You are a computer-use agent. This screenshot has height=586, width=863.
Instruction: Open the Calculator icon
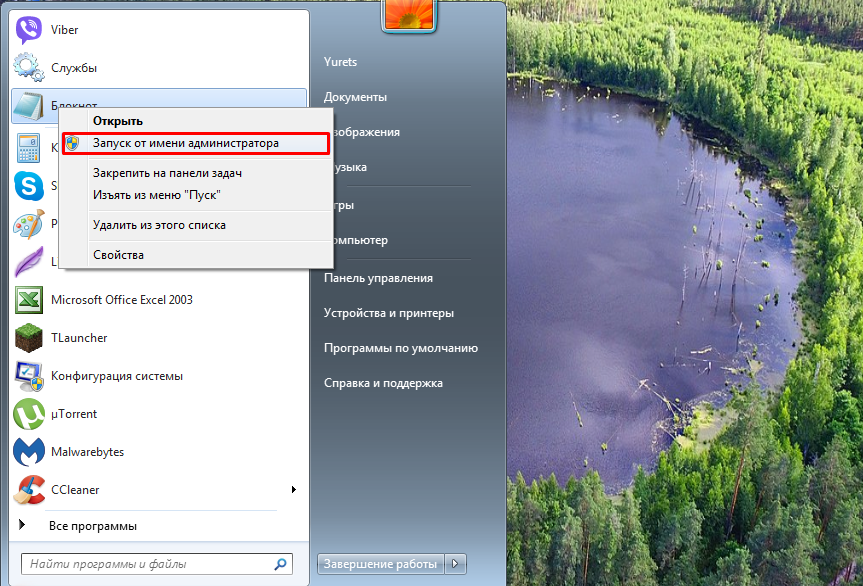(29, 148)
